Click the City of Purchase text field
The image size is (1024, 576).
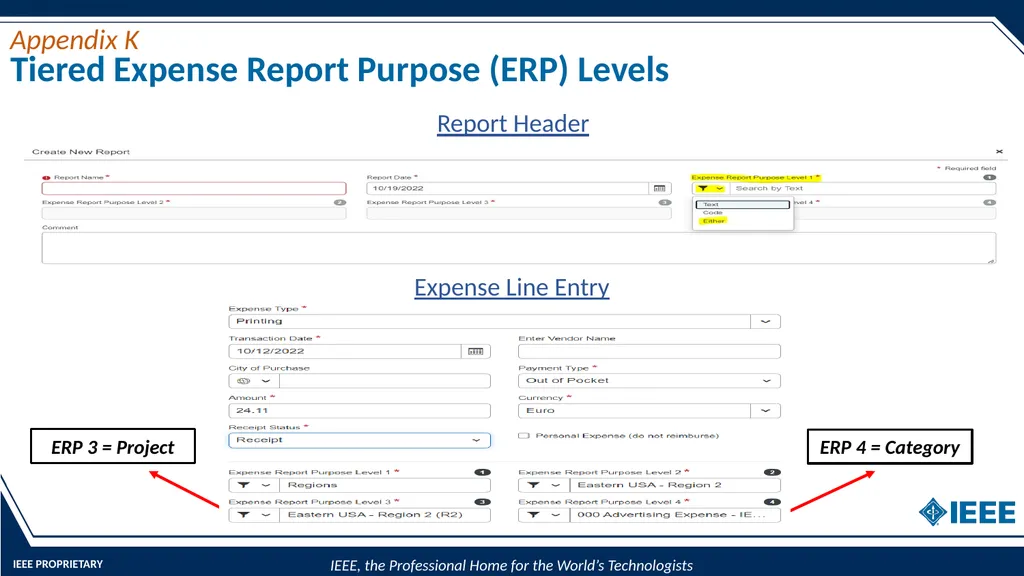click(385, 381)
